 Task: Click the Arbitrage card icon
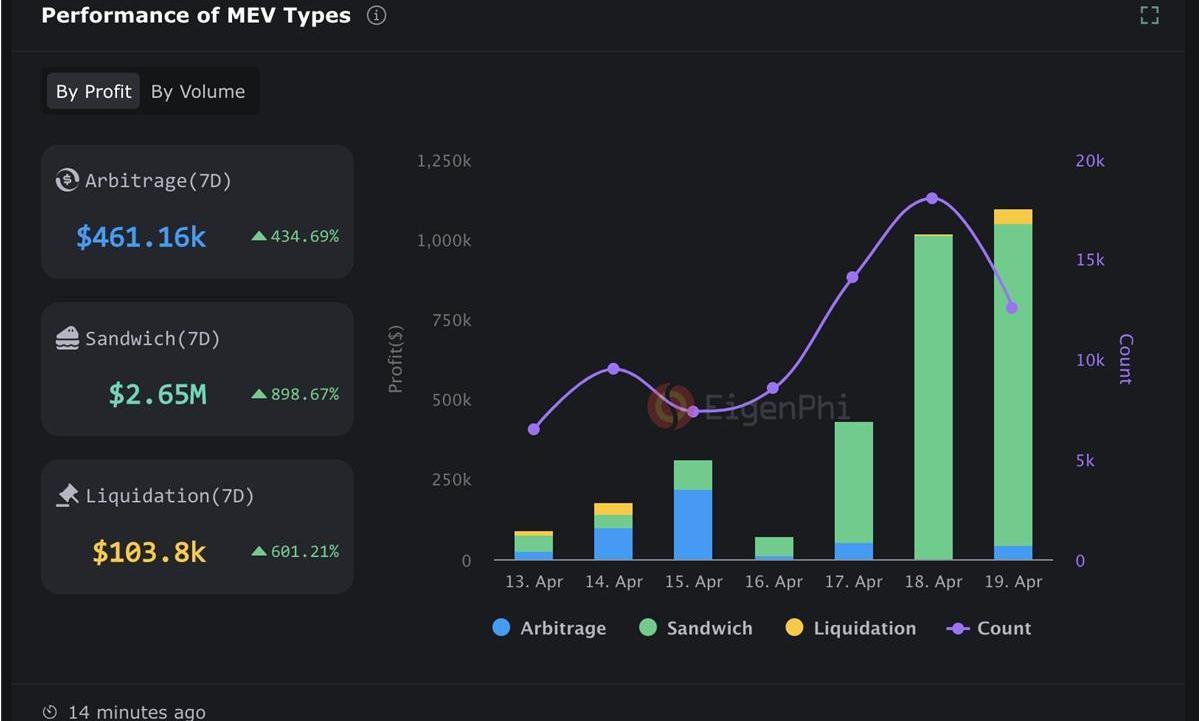coord(67,181)
